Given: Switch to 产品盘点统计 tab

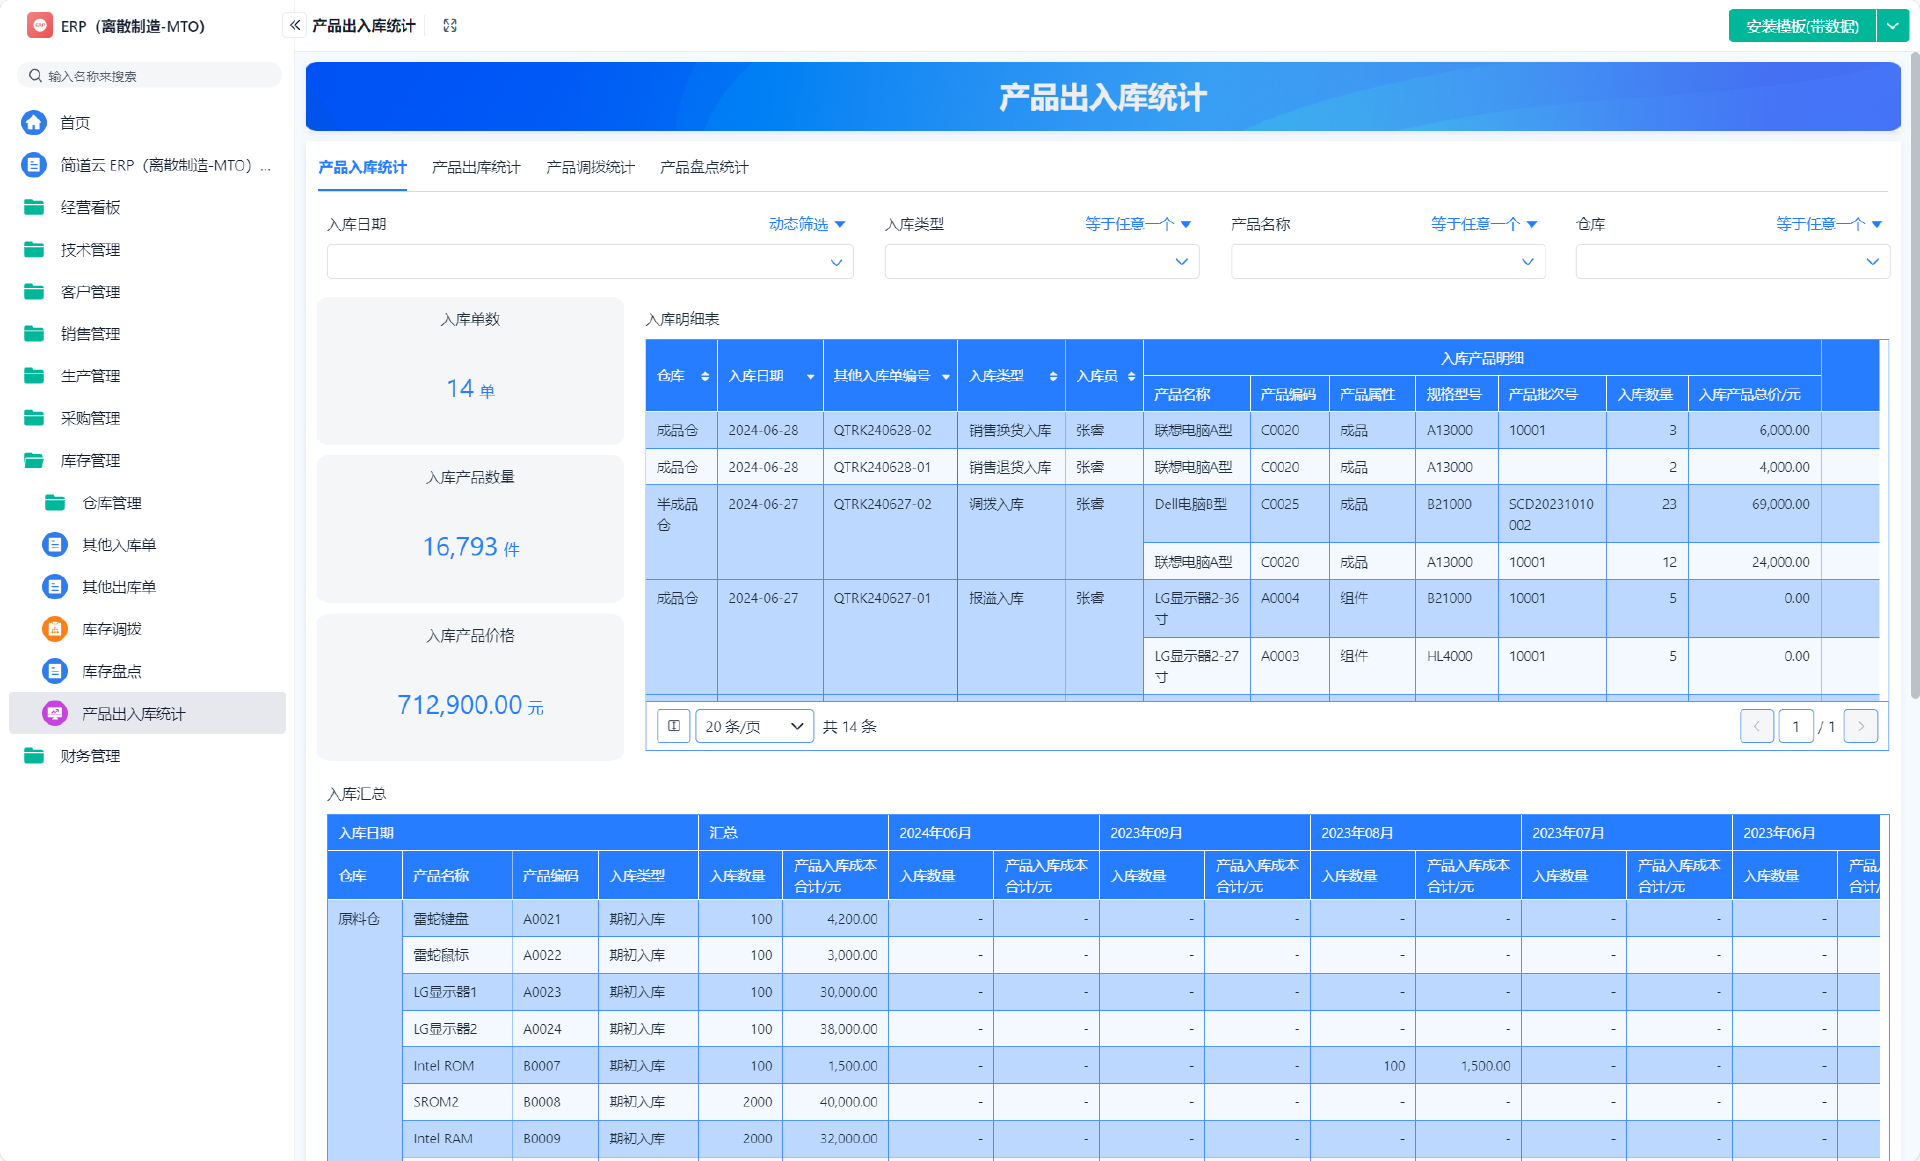Looking at the screenshot, I should point(704,167).
